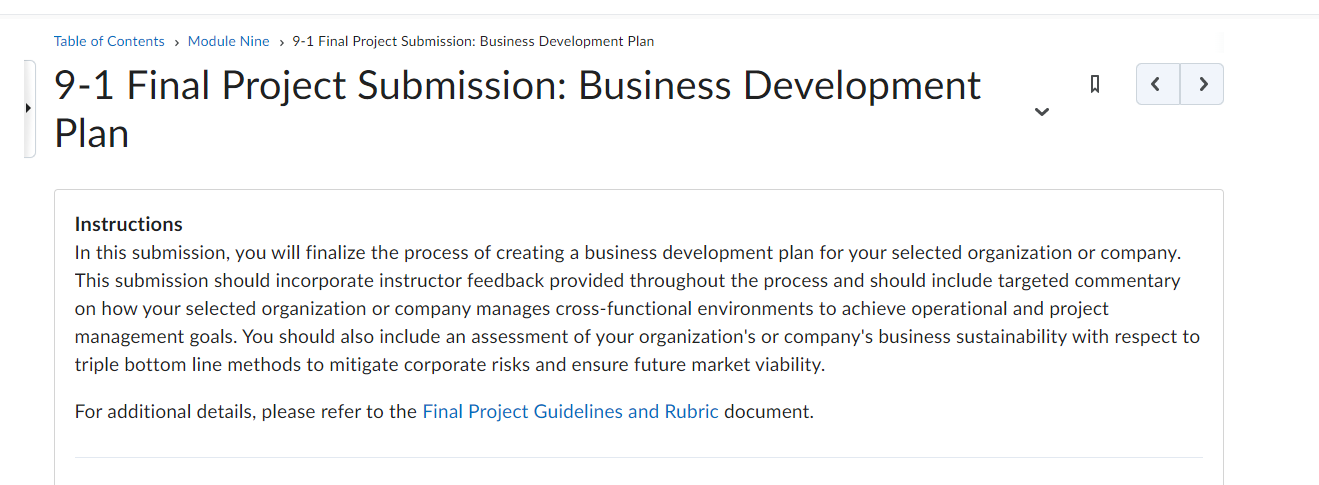Click the horizontal divider below the instructions
The height and width of the screenshot is (485, 1319).
pyautogui.click(x=639, y=458)
